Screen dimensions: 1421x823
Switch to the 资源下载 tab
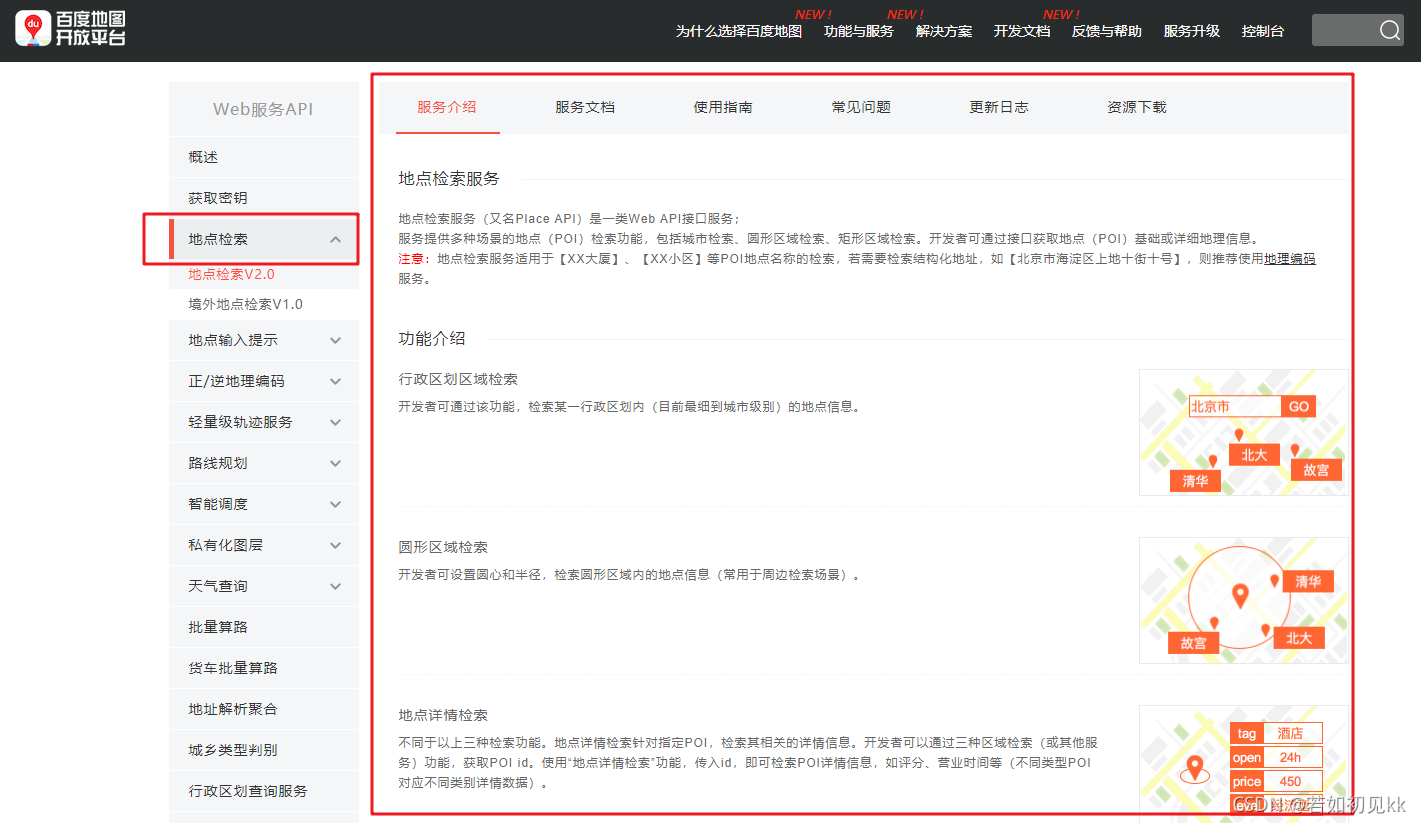[1137, 107]
